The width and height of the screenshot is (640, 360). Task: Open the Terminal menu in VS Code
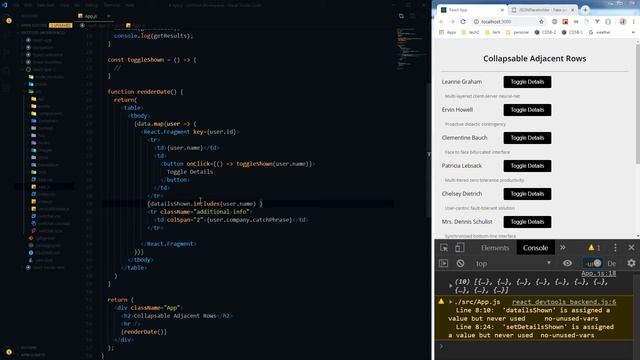tap(111, 5)
